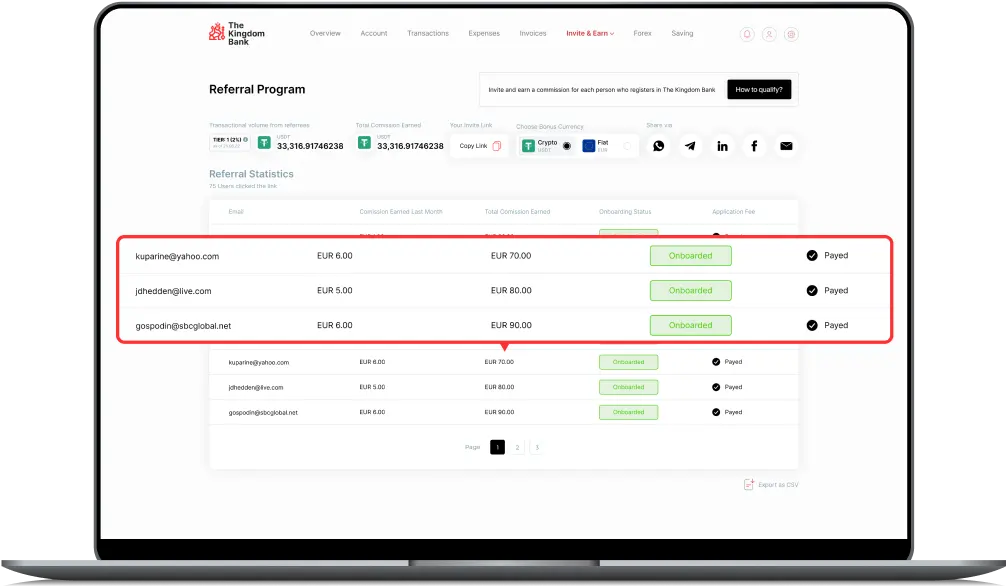Click the Application Fee column header
This screenshot has width=1006, height=586.
(x=733, y=212)
